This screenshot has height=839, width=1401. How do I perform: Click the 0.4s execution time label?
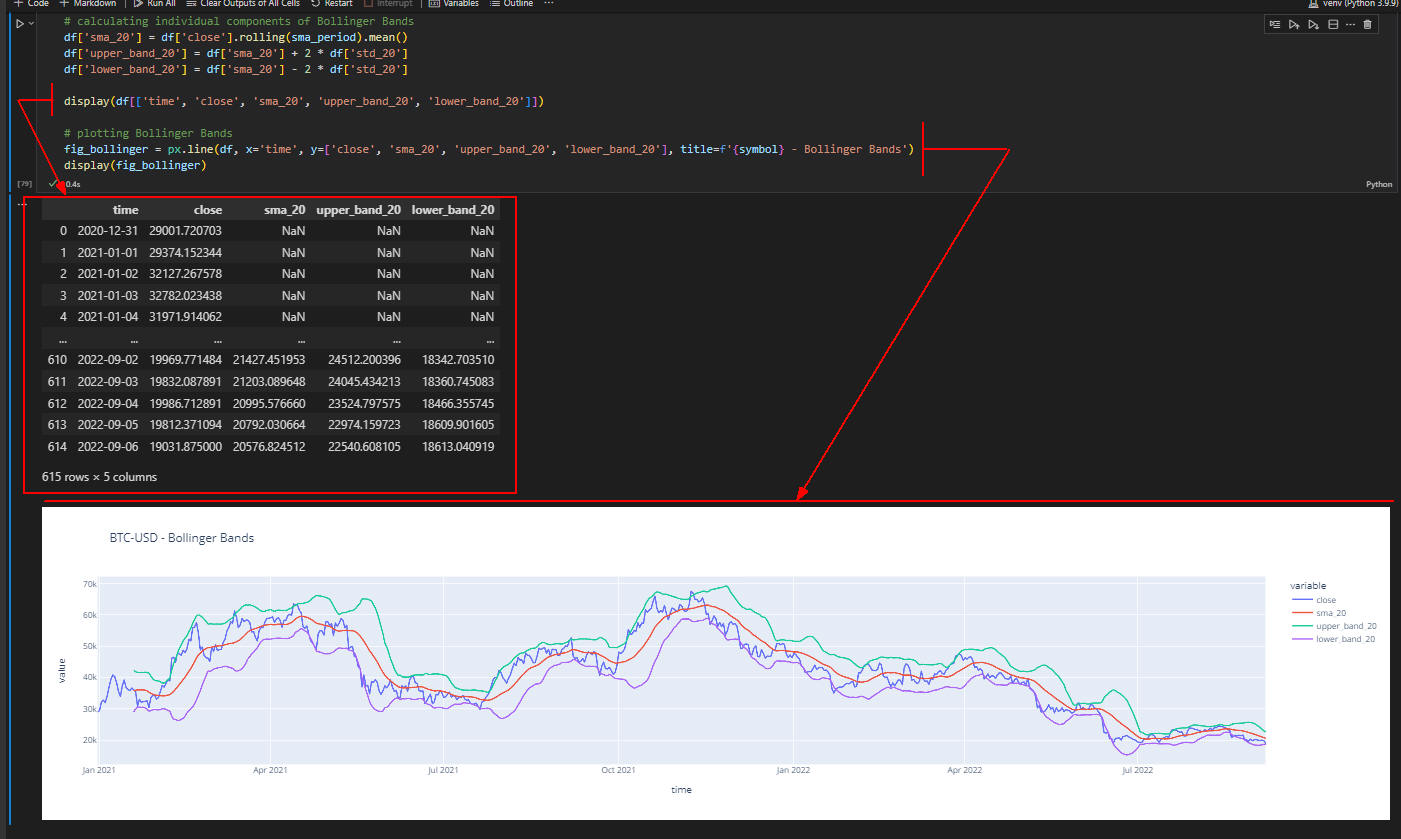point(73,185)
